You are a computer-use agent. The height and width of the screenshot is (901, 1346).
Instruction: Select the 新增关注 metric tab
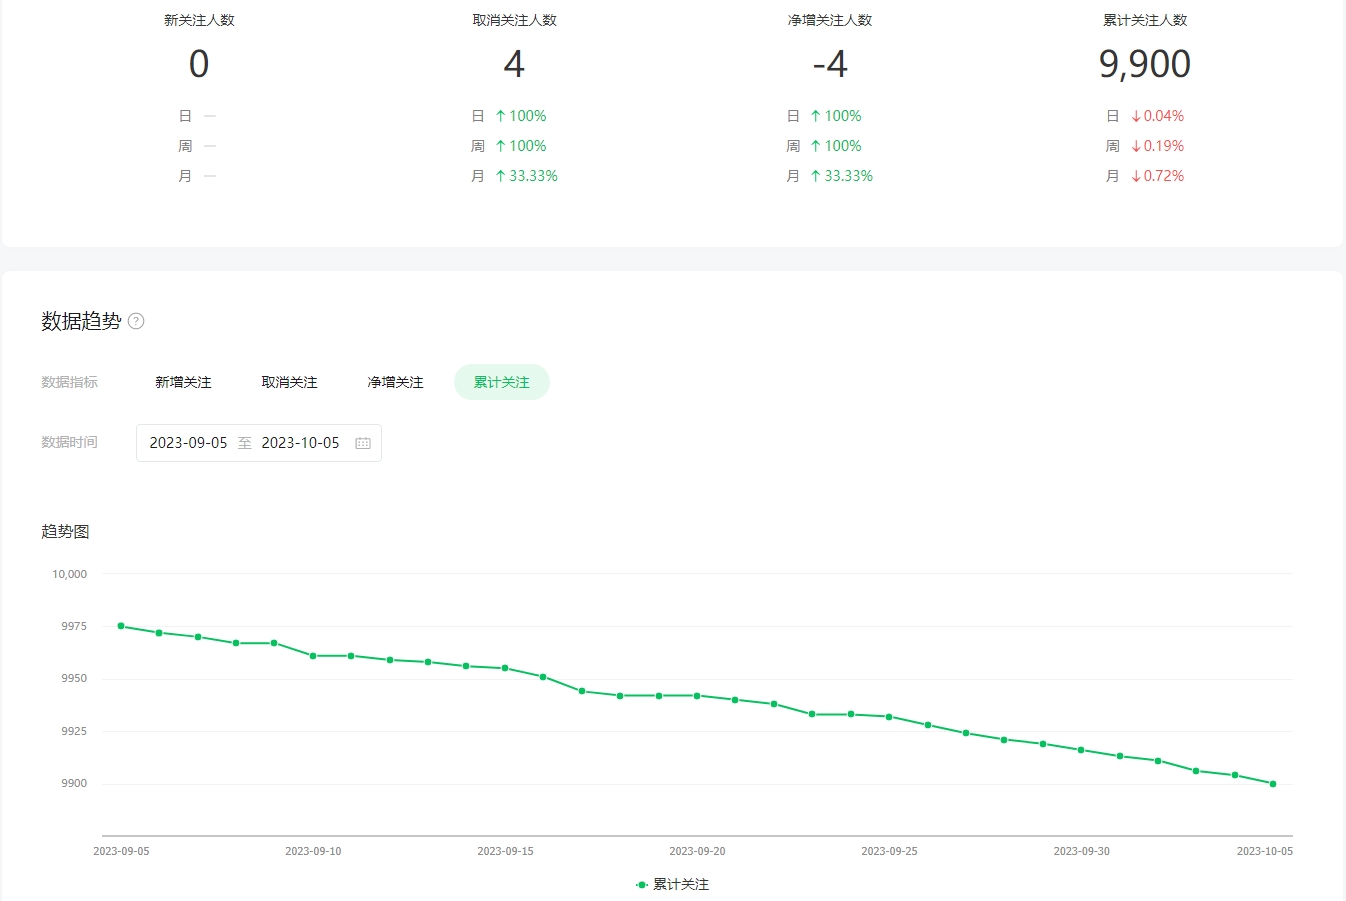point(183,382)
